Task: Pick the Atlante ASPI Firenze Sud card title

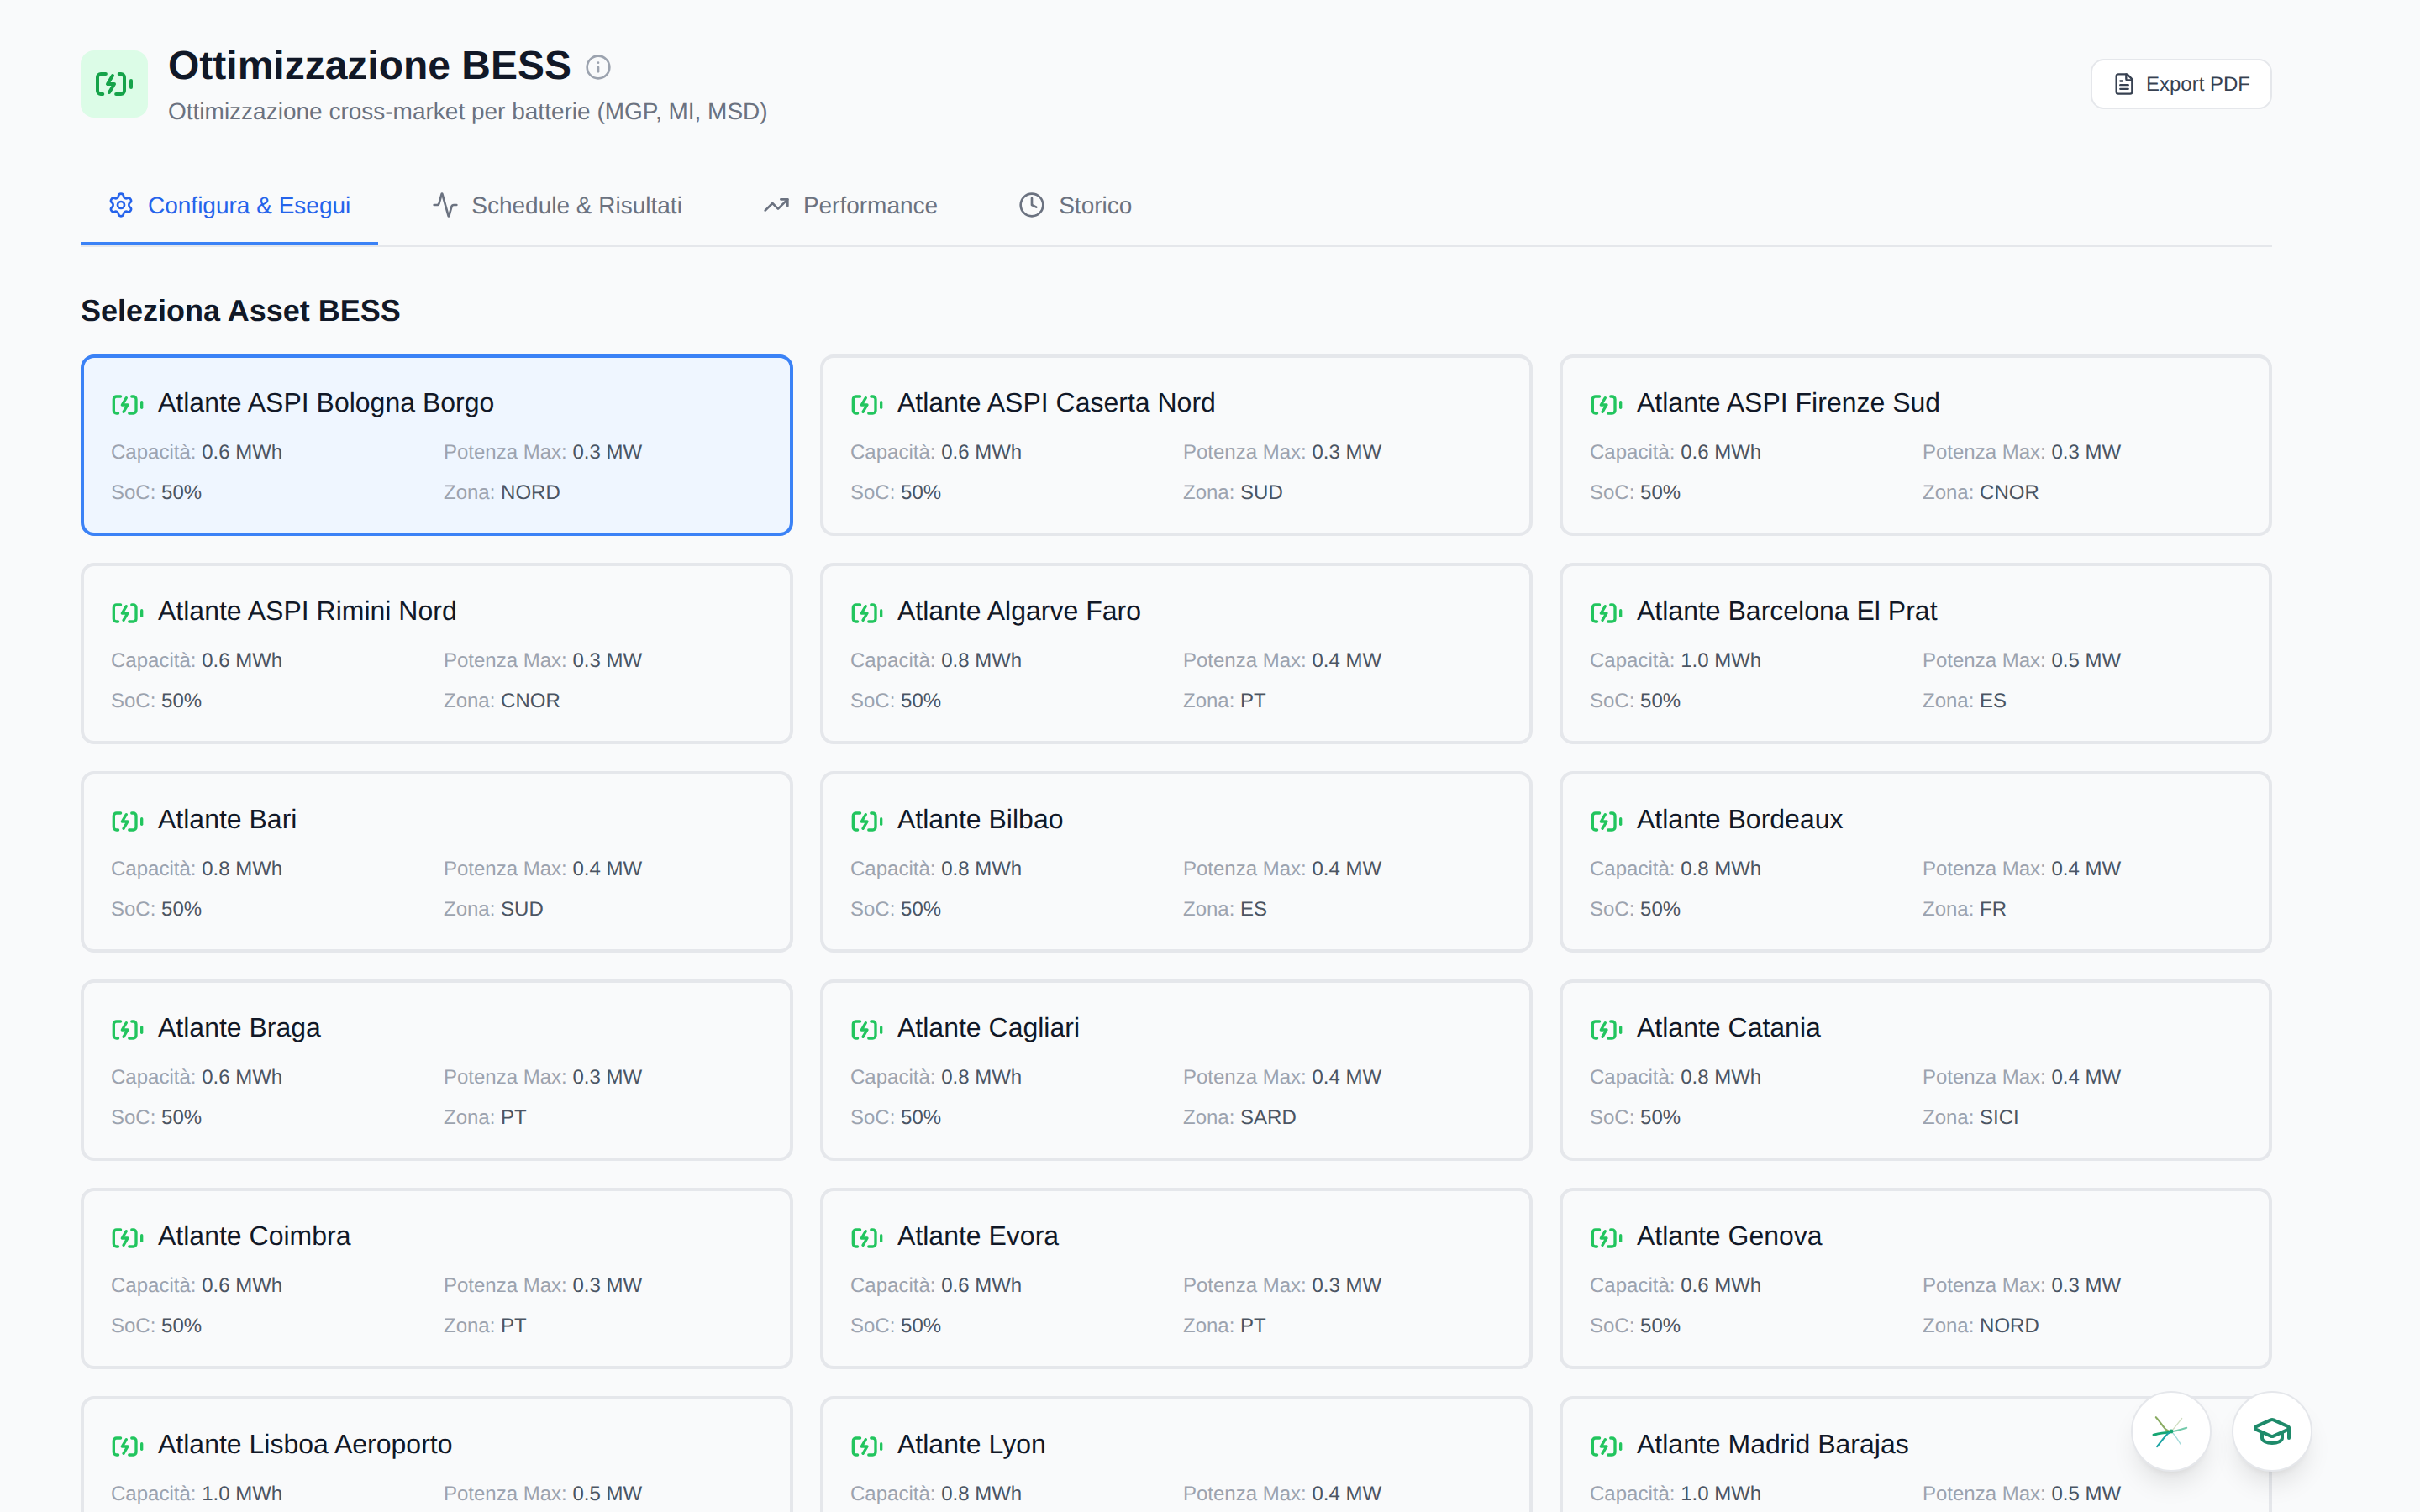Action: pos(1788,402)
